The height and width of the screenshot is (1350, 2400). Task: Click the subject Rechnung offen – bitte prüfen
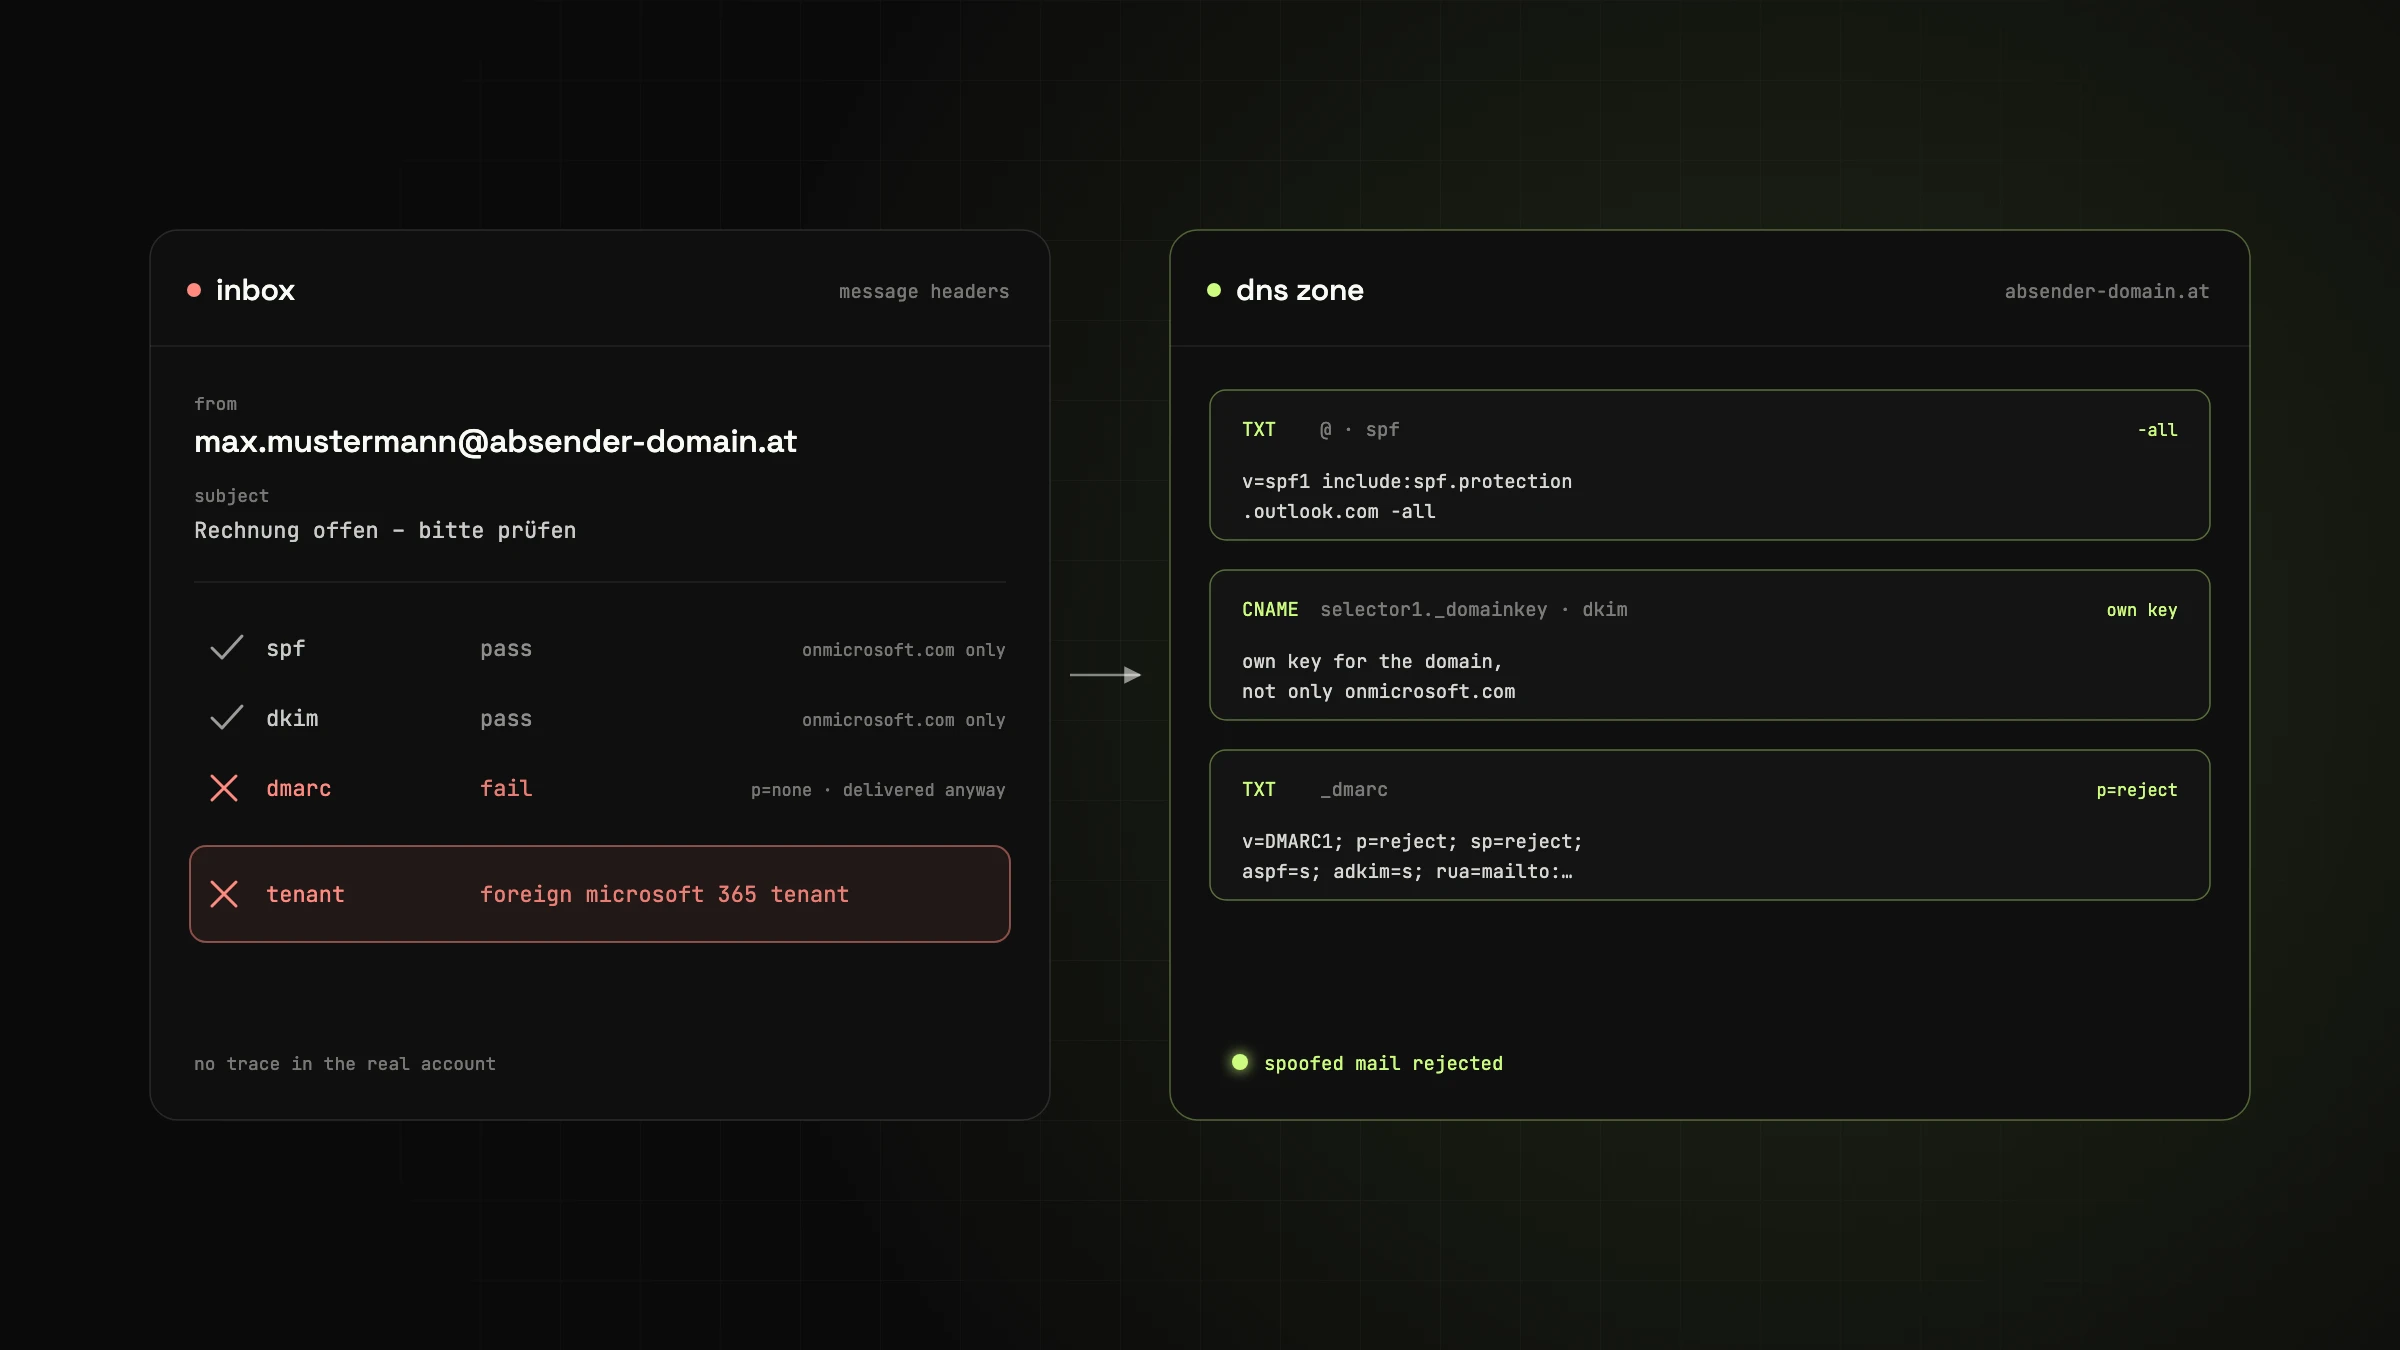[x=385, y=530]
